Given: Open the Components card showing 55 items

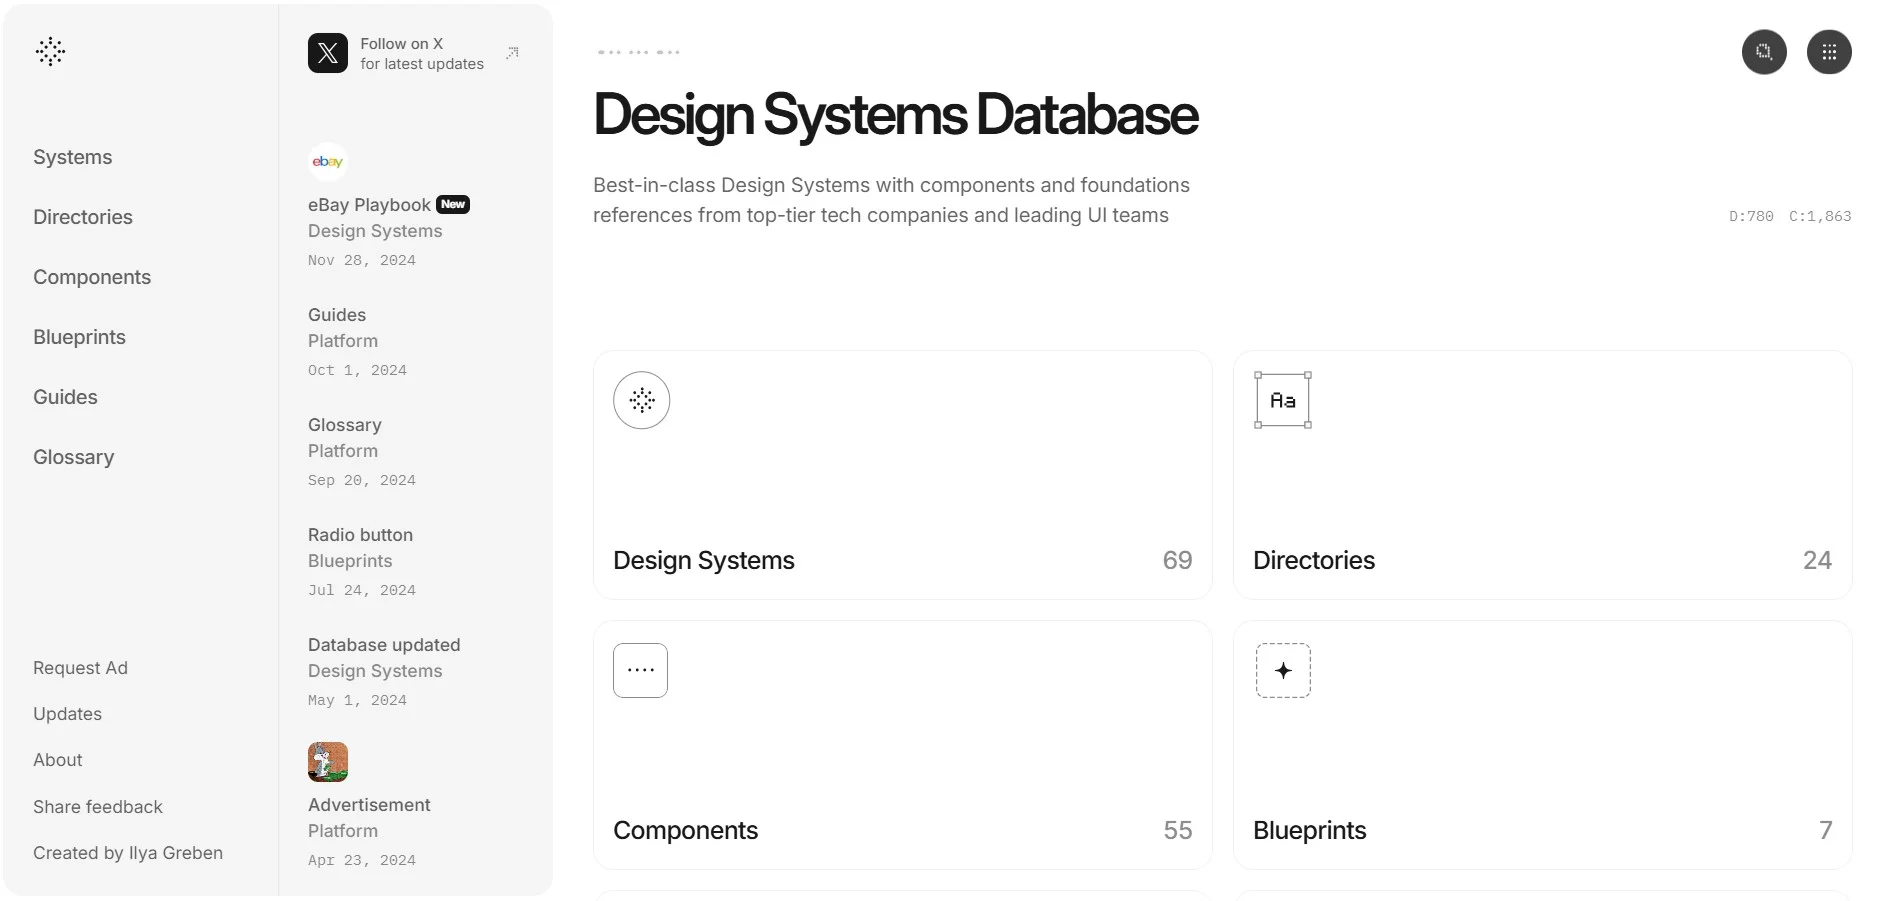Looking at the screenshot, I should (x=902, y=744).
